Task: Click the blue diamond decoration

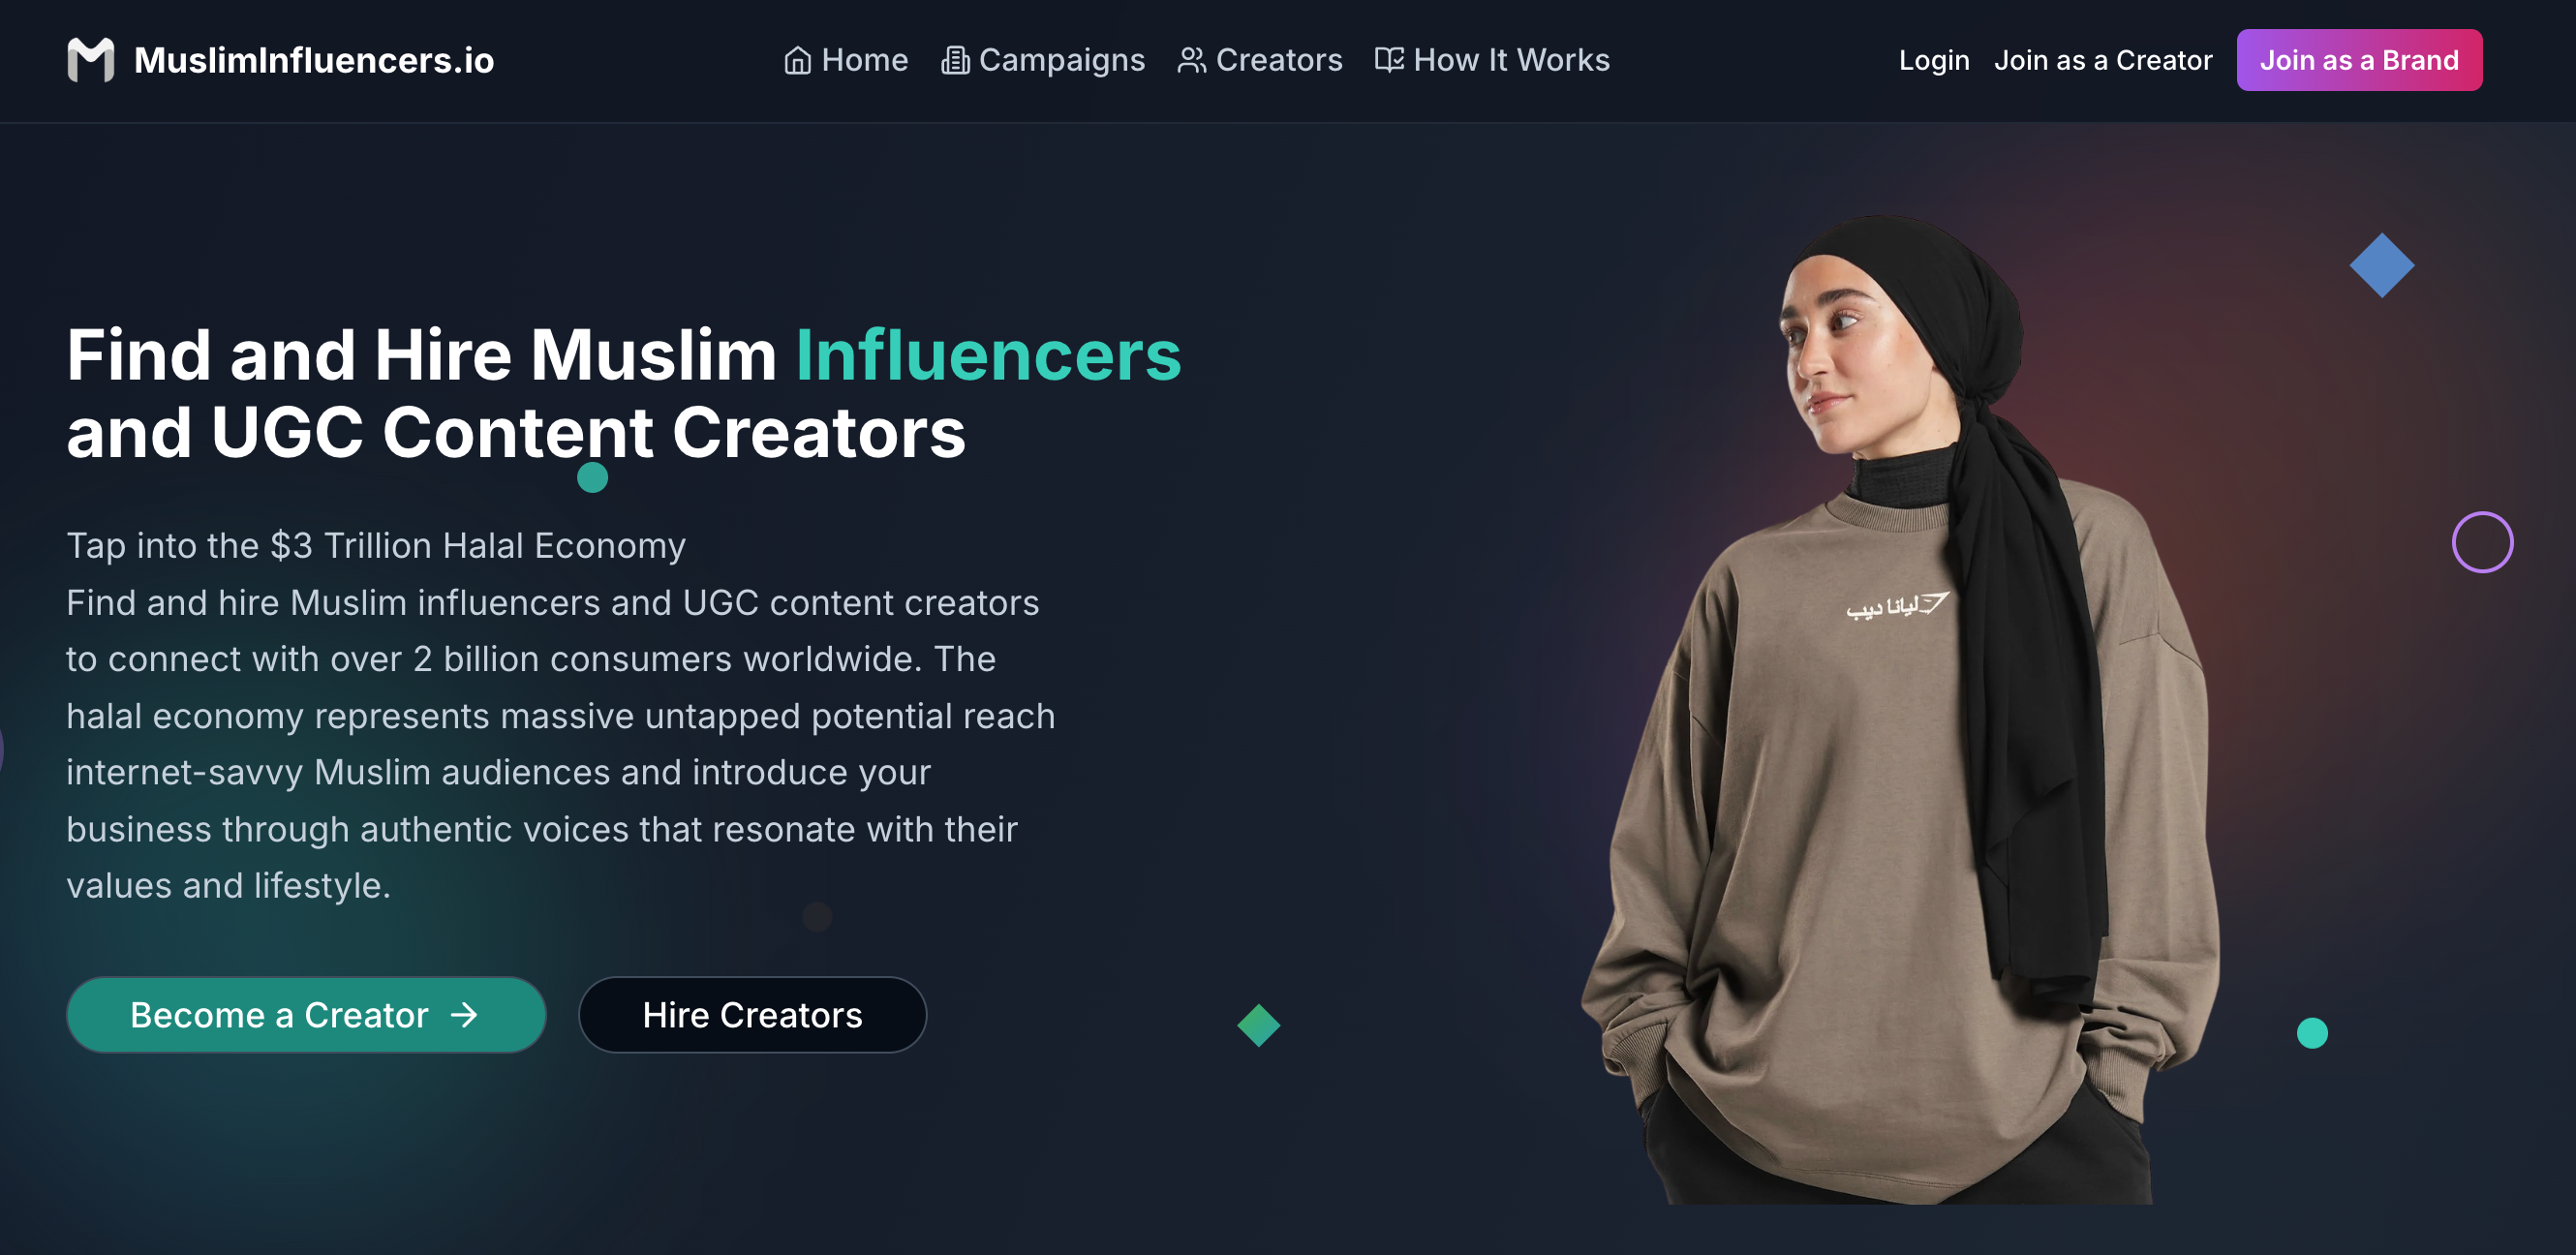Action: point(2381,265)
